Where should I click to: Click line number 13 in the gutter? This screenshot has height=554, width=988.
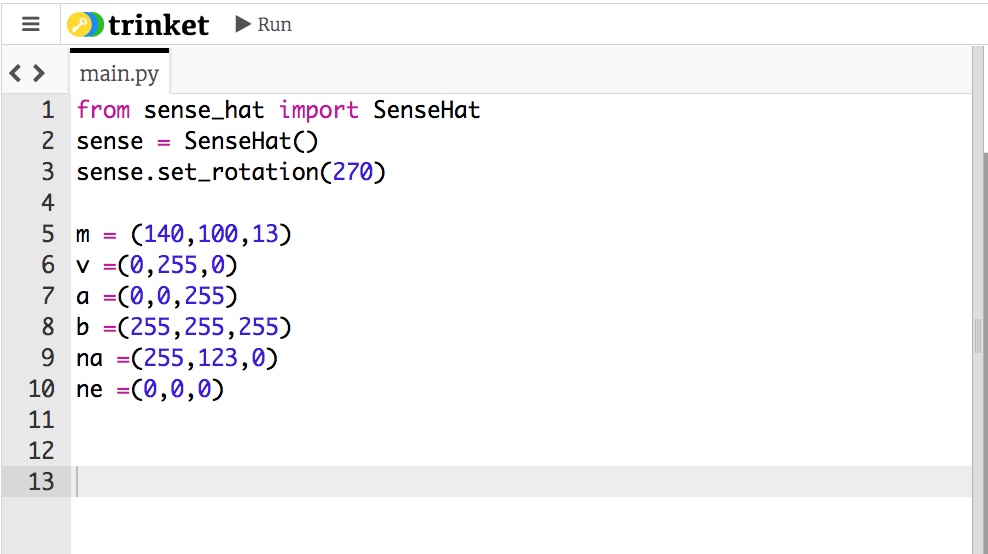point(41,482)
